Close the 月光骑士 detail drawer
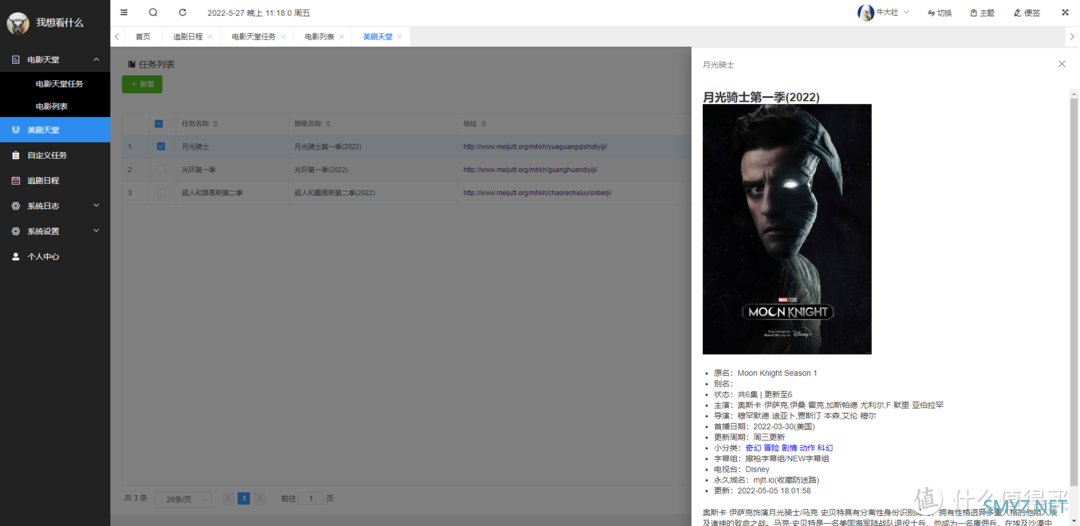Screen dimensions: 1080x526 pyautogui.click(x=1061, y=64)
